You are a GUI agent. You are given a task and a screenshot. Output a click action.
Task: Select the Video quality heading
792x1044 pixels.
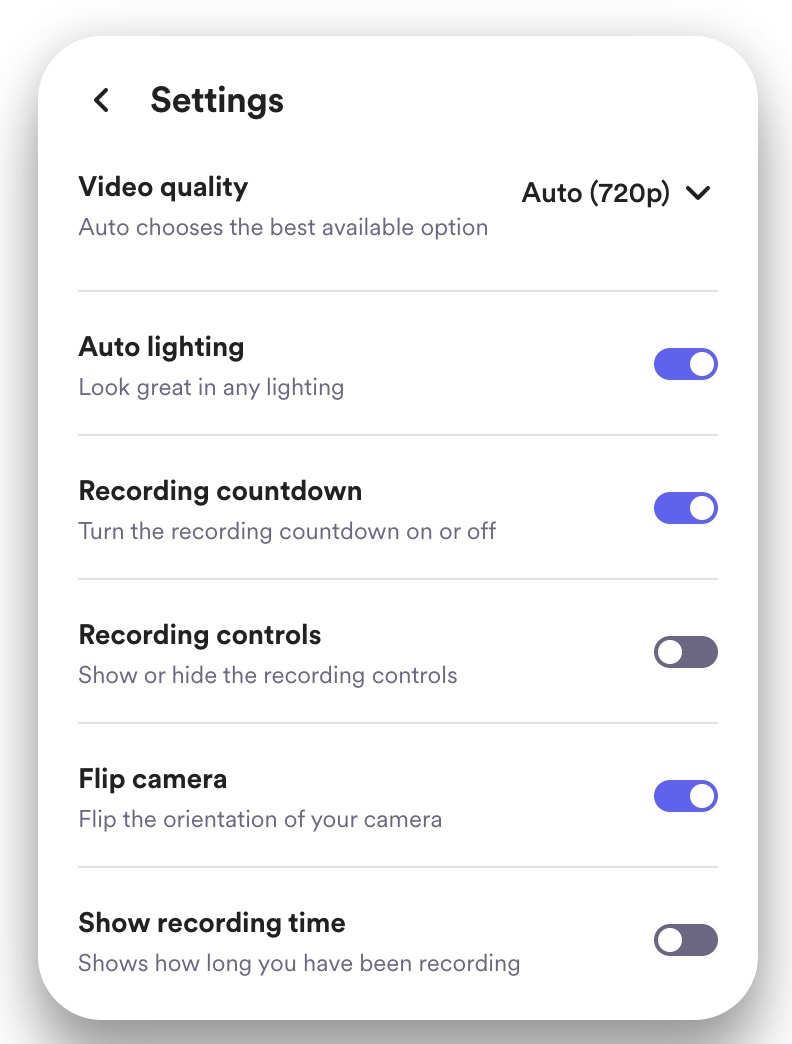click(x=163, y=187)
